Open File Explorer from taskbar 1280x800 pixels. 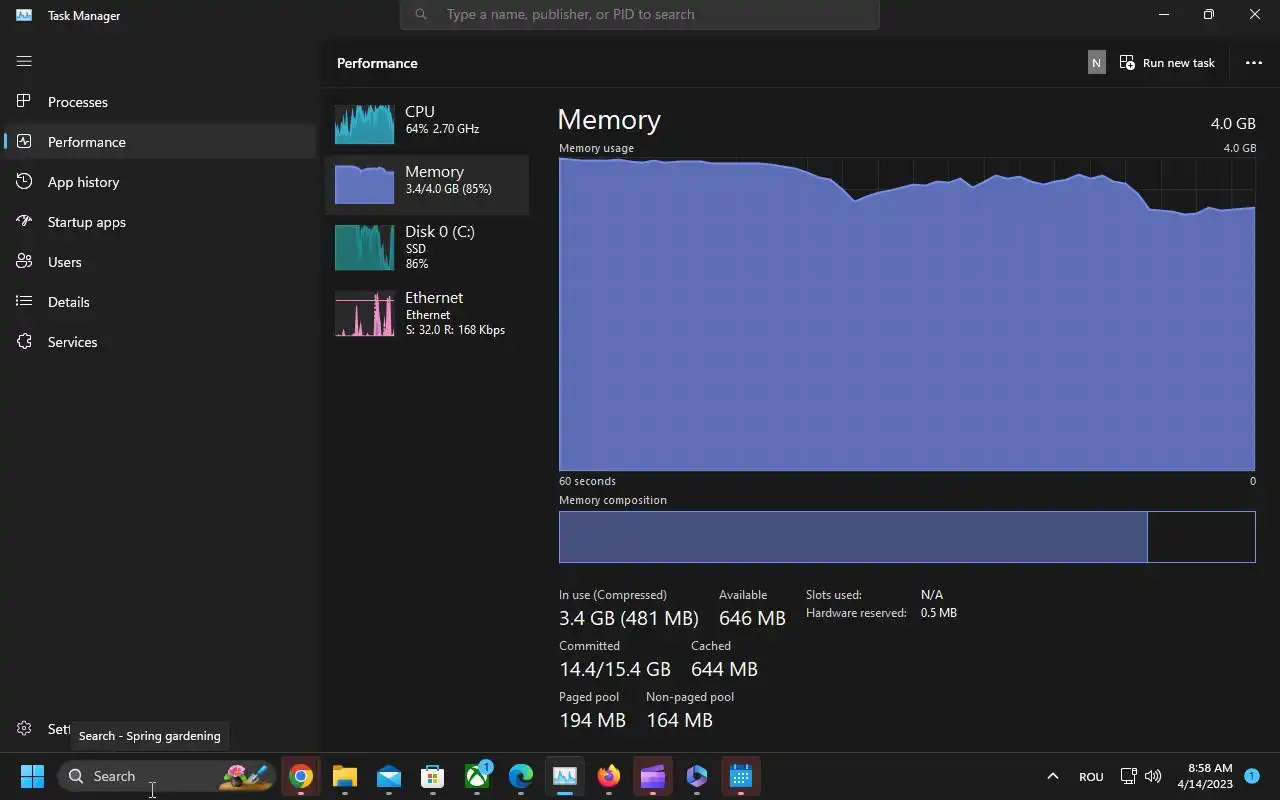(x=345, y=776)
